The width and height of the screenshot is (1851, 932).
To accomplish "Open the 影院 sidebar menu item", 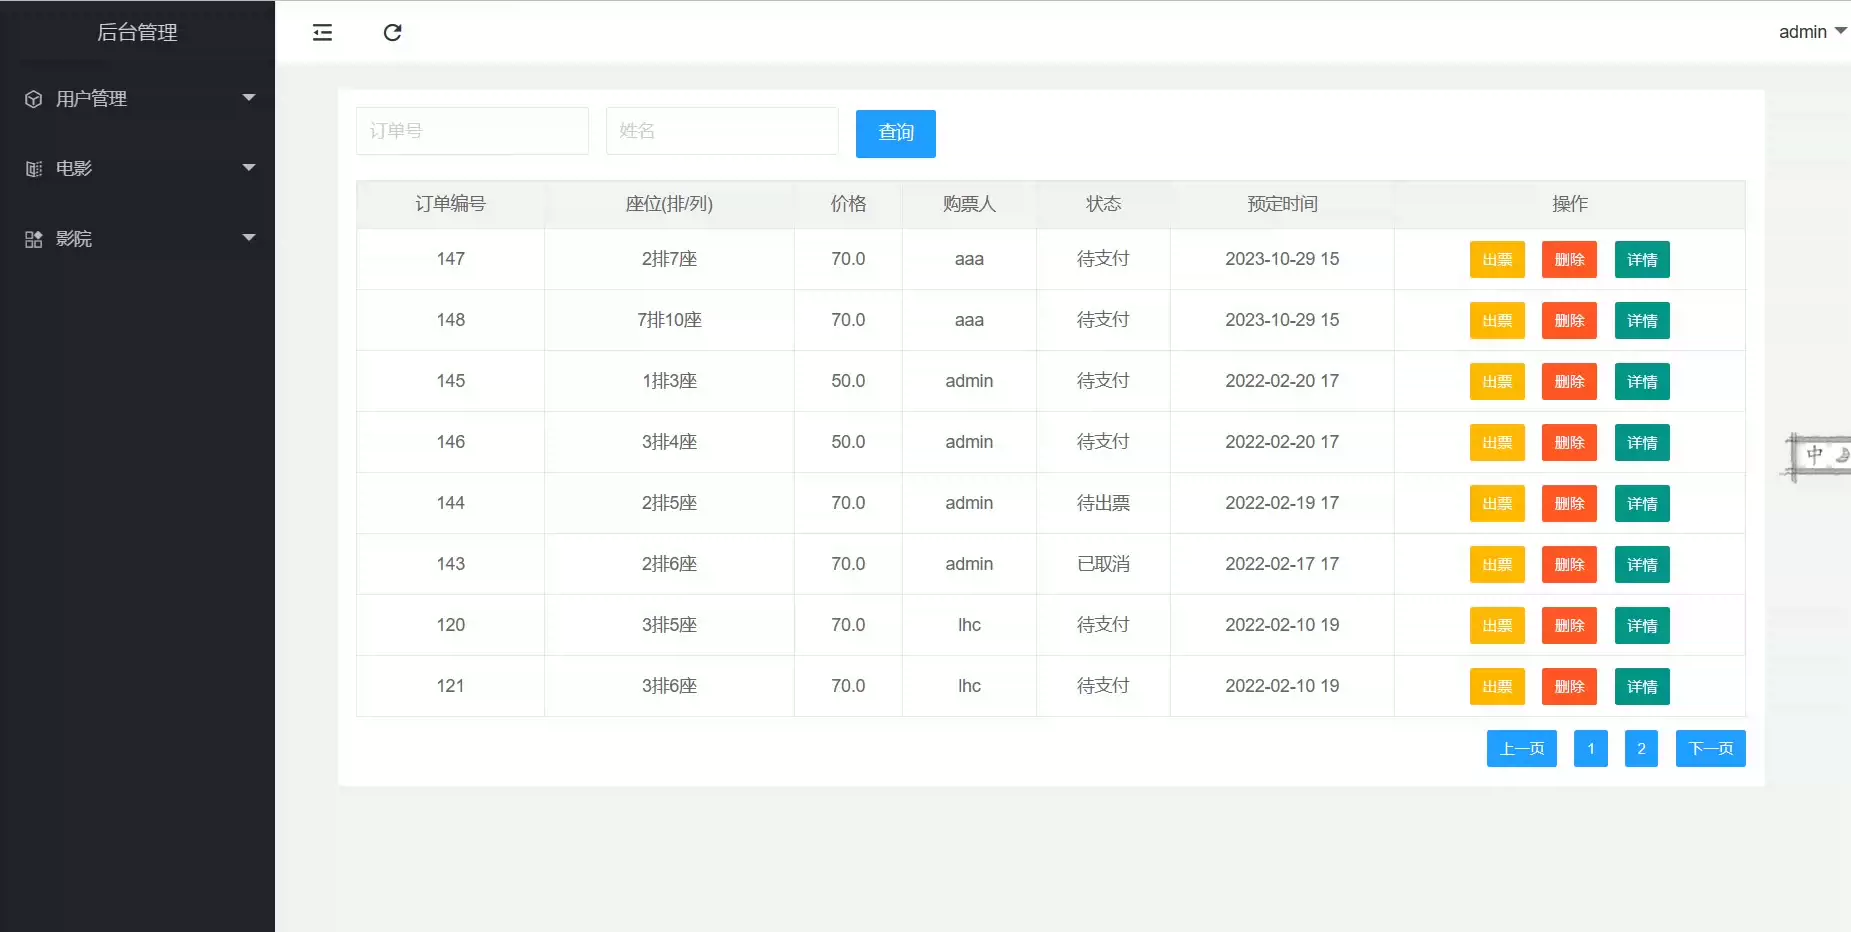I will click(x=74, y=239).
